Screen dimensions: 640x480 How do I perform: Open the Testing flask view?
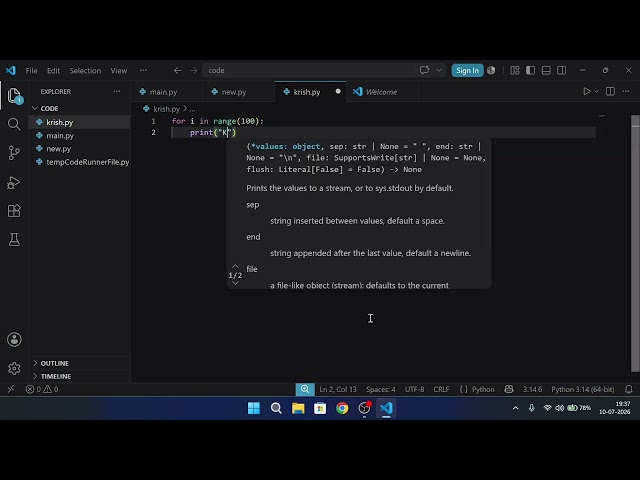tap(14, 240)
